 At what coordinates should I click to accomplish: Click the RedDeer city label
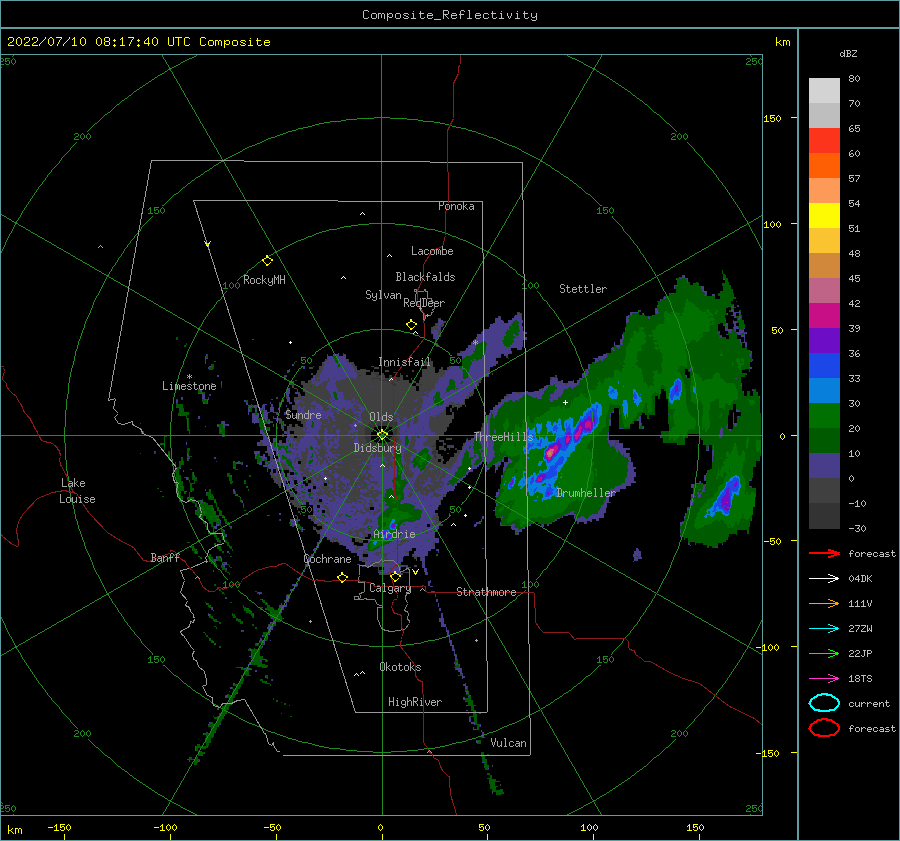(x=424, y=303)
